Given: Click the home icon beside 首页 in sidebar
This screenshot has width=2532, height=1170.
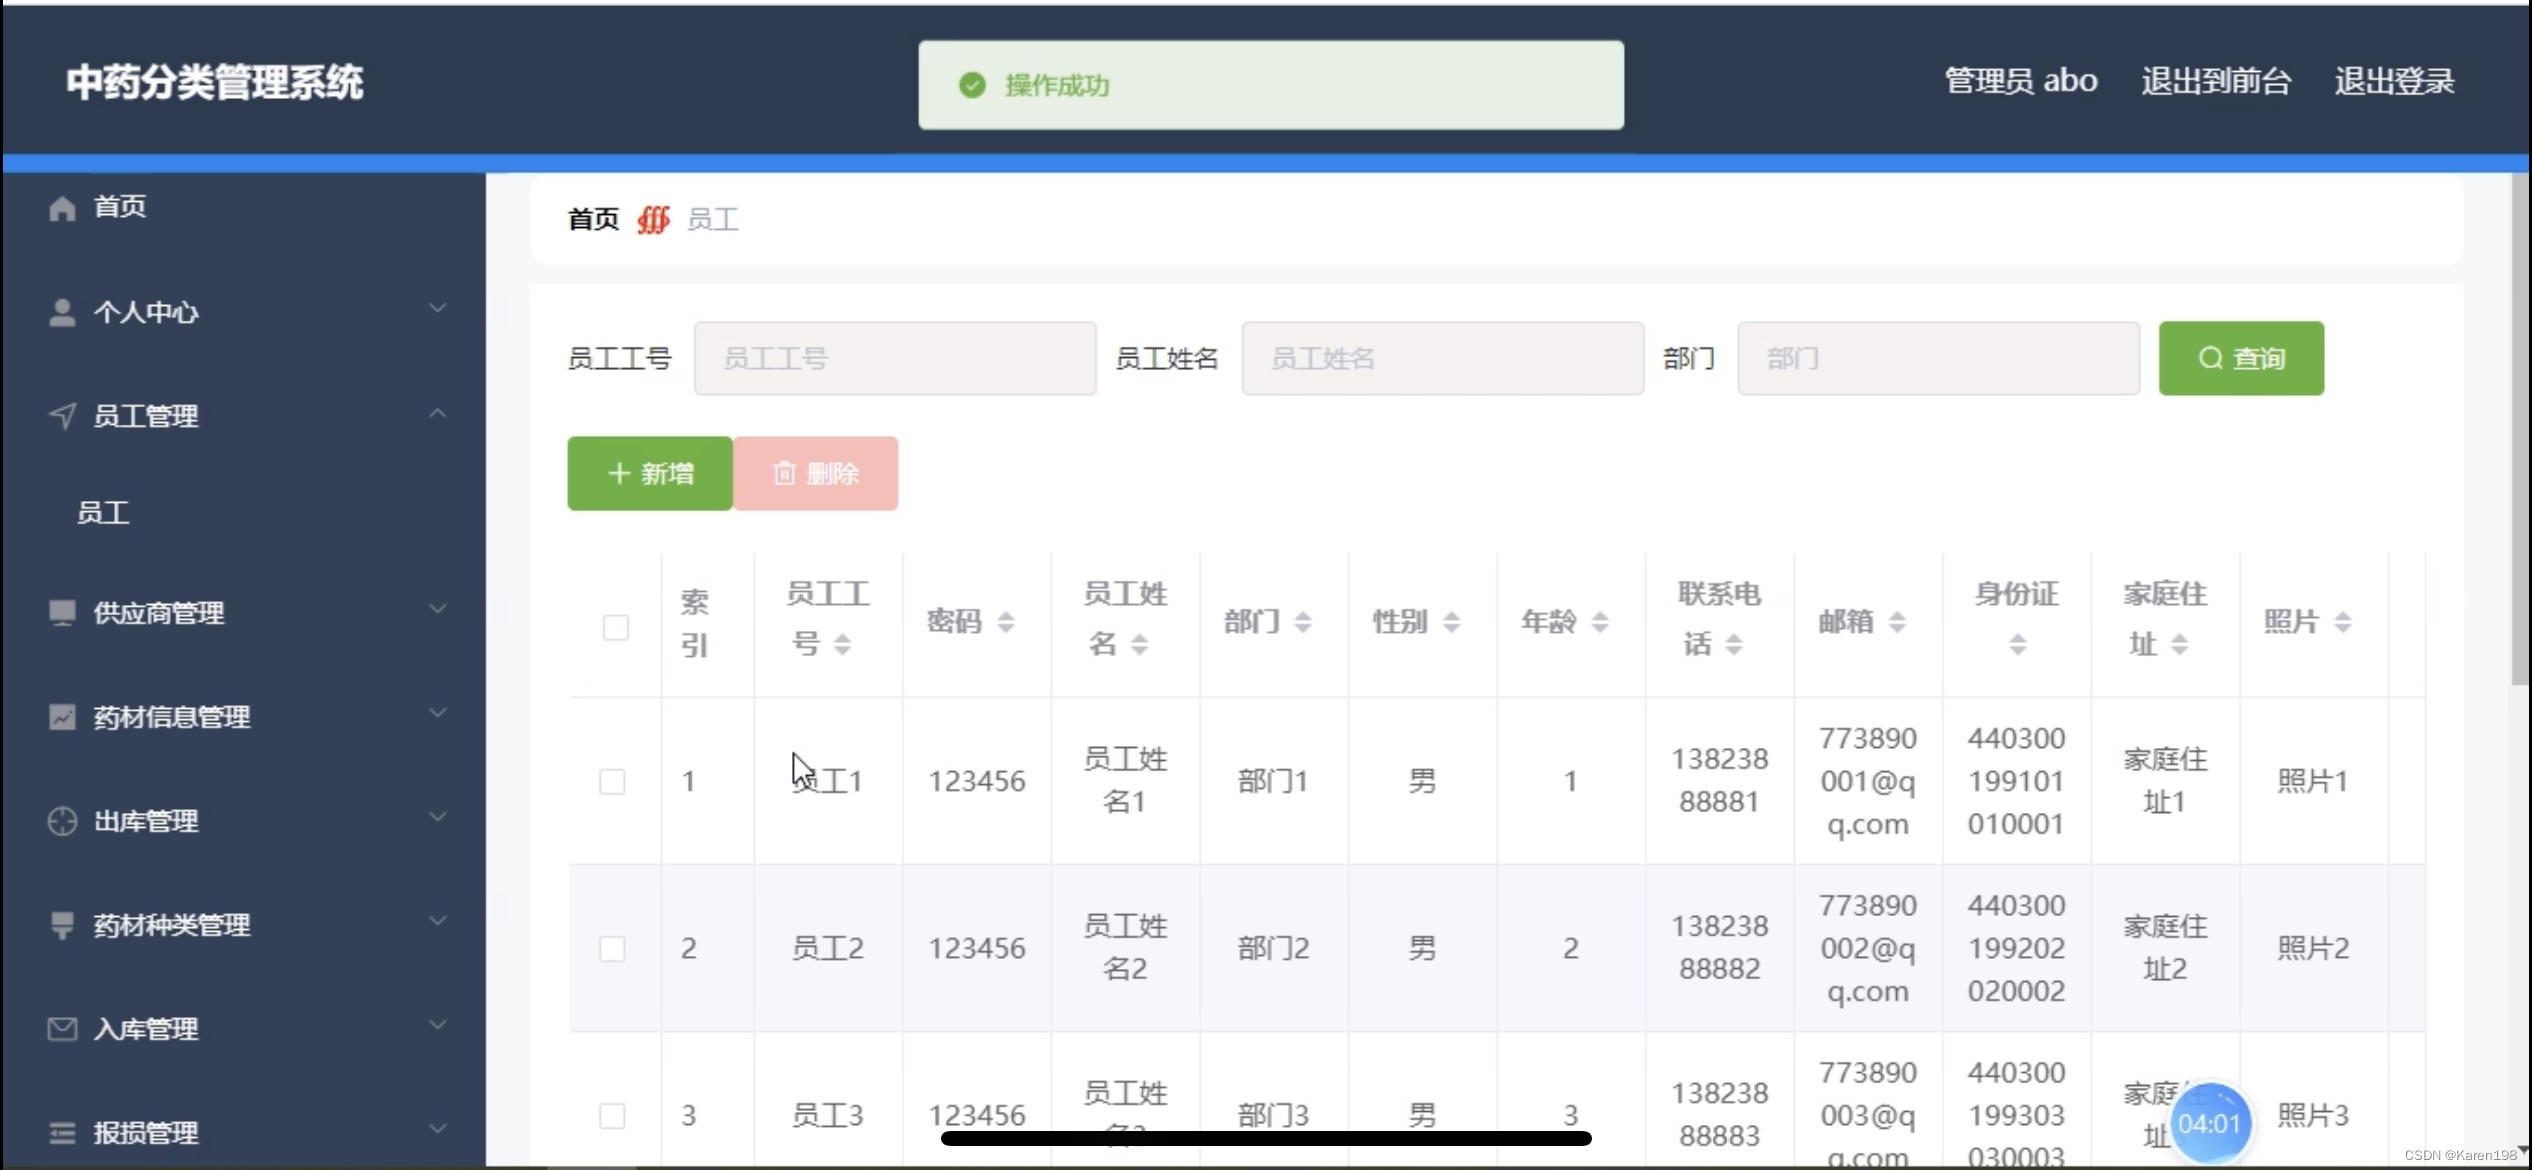Looking at the screenshot, I should pos(62,207).
